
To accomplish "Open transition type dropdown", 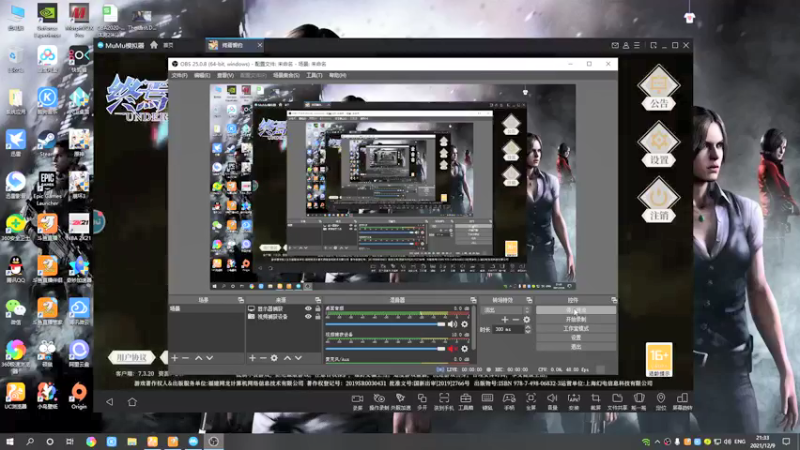I will pyautogui.click(x=506, y=310).
